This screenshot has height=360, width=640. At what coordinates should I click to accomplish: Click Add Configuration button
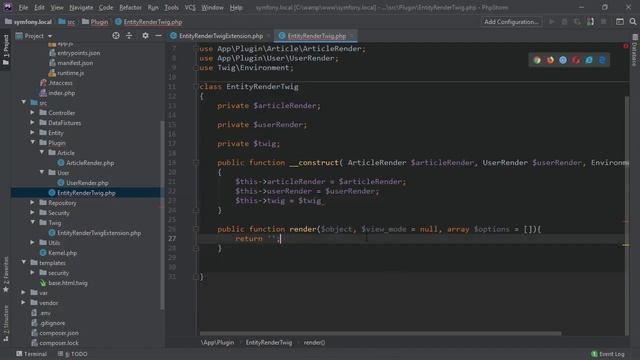pos(511,22)
